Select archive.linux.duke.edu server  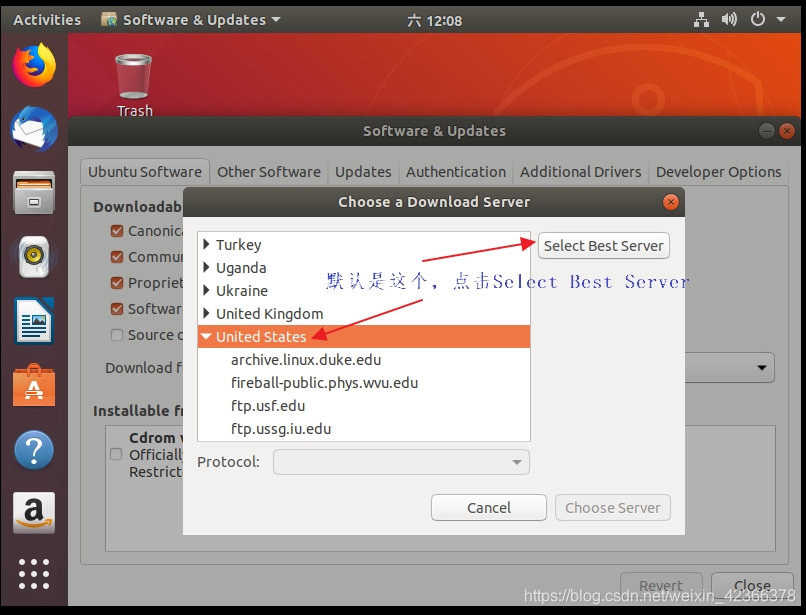pos(364,359)
